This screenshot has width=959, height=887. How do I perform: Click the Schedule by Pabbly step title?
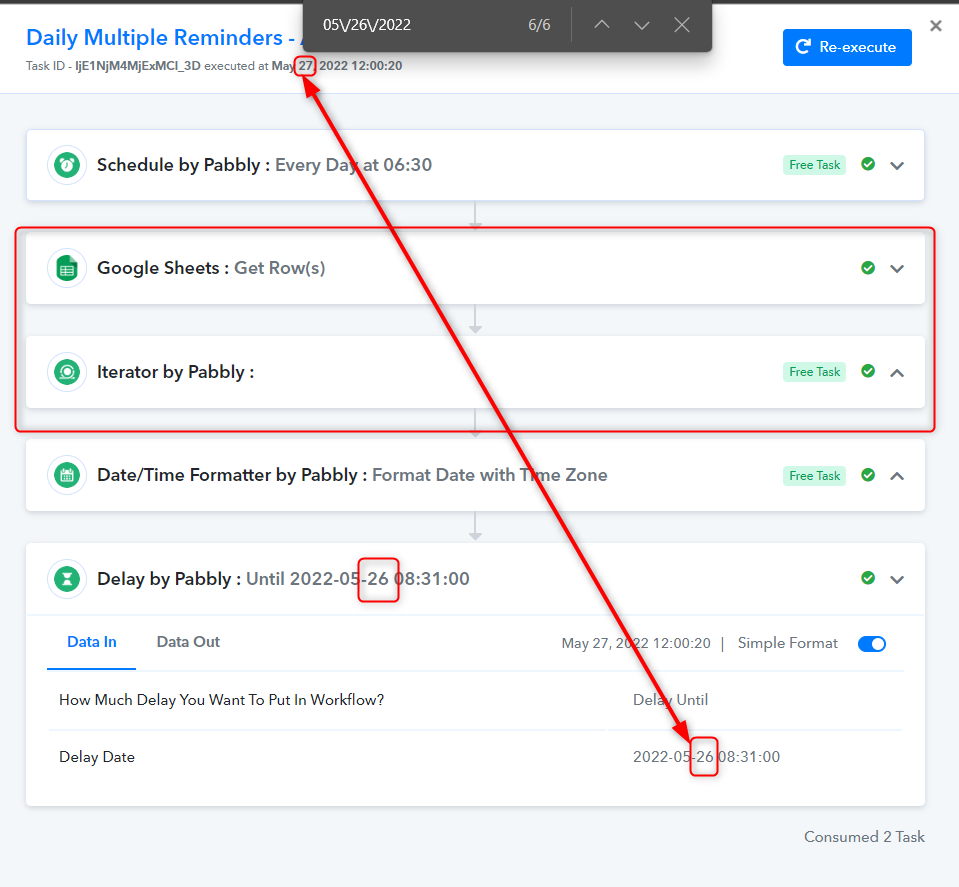(x=264, y=165)
